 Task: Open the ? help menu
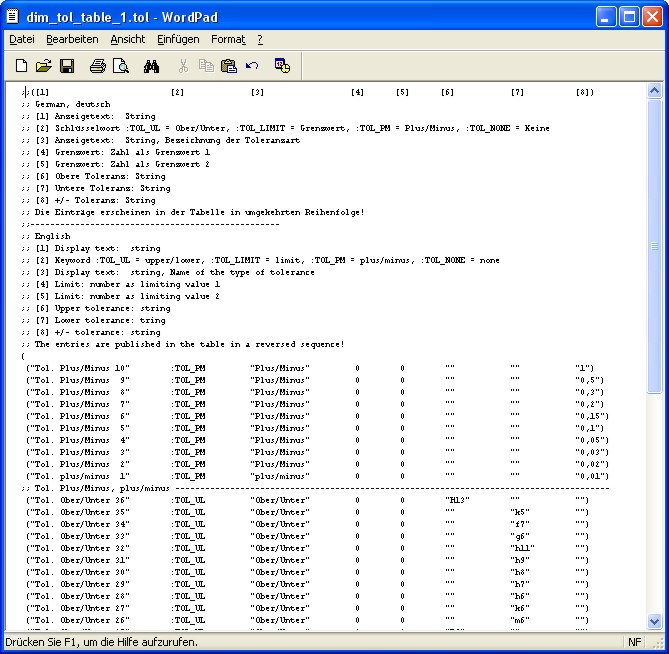(x=260, y=39)
